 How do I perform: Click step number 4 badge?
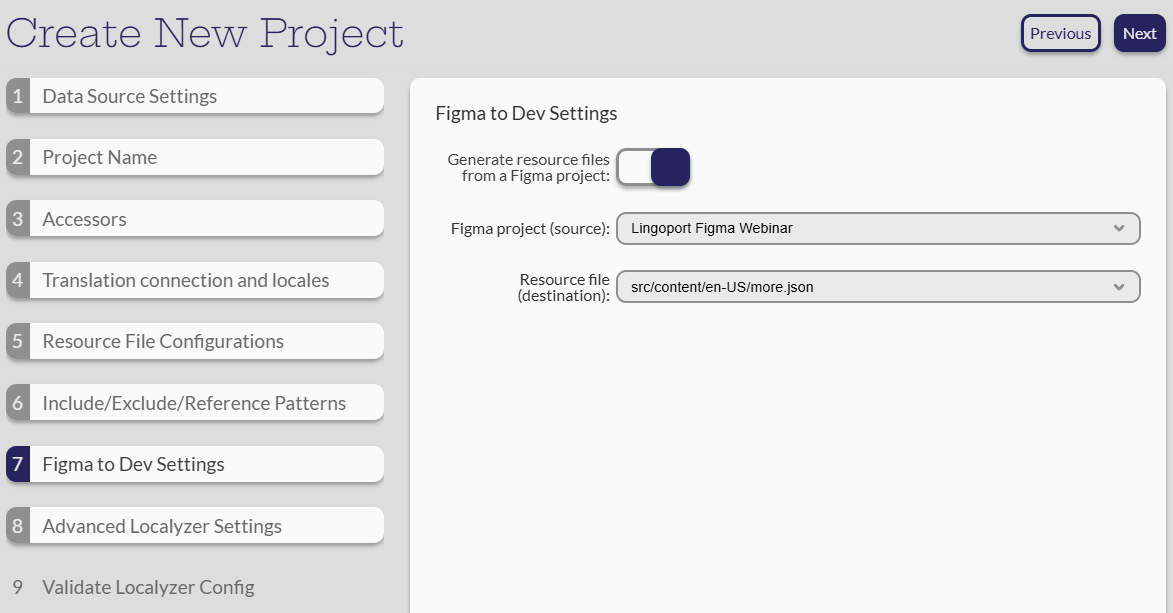coord(18,281)
